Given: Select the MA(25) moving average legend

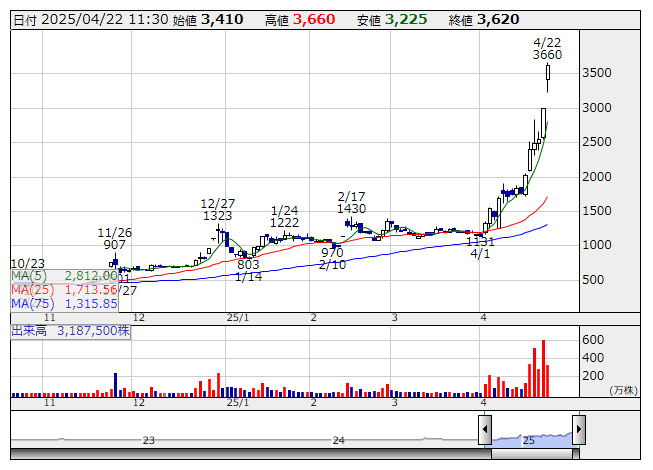Looking at the screenshot, I should (64, 289).
